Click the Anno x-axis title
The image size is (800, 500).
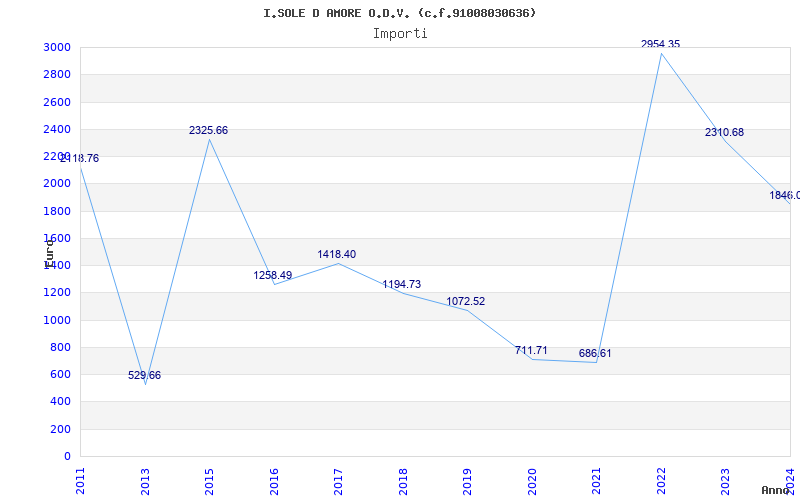(x=775, y=490)
